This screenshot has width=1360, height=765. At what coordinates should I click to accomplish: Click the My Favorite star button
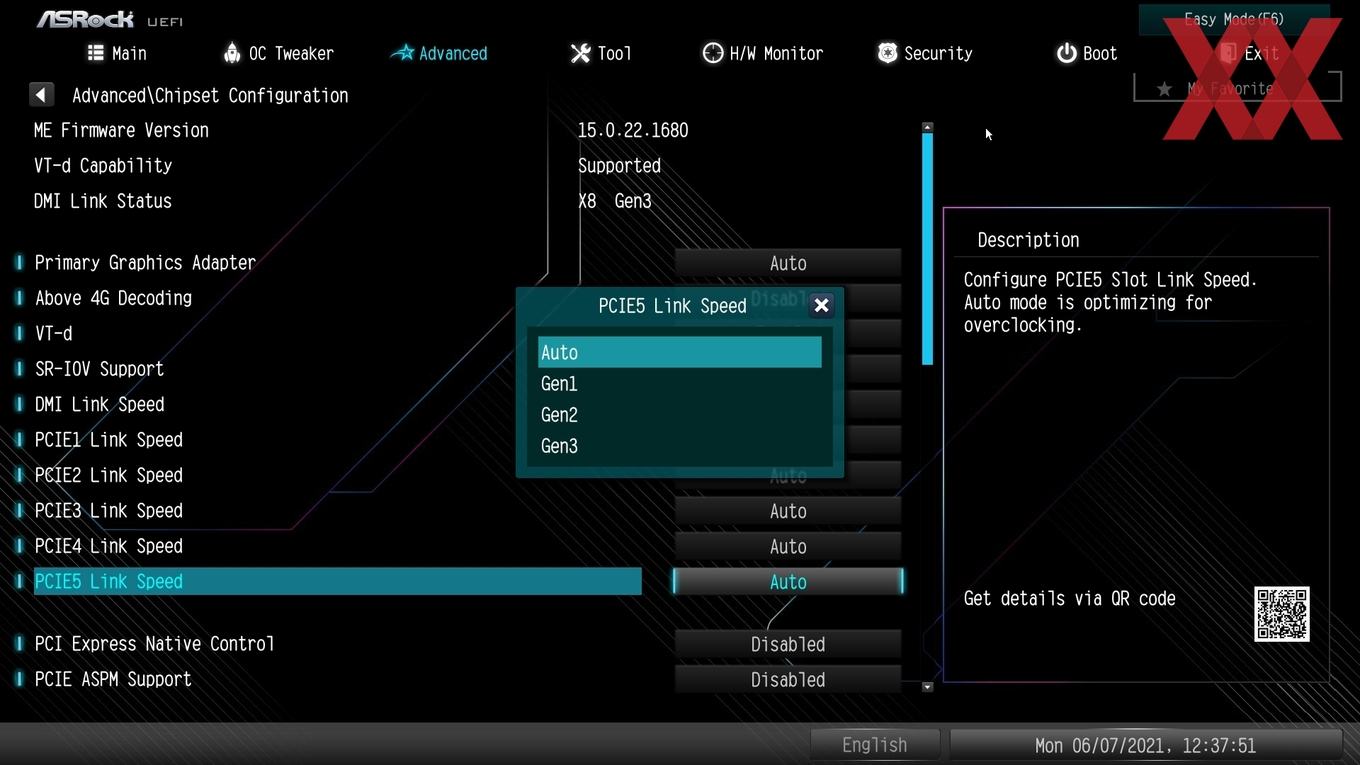pyautogui.click(x=1237, y=88)
